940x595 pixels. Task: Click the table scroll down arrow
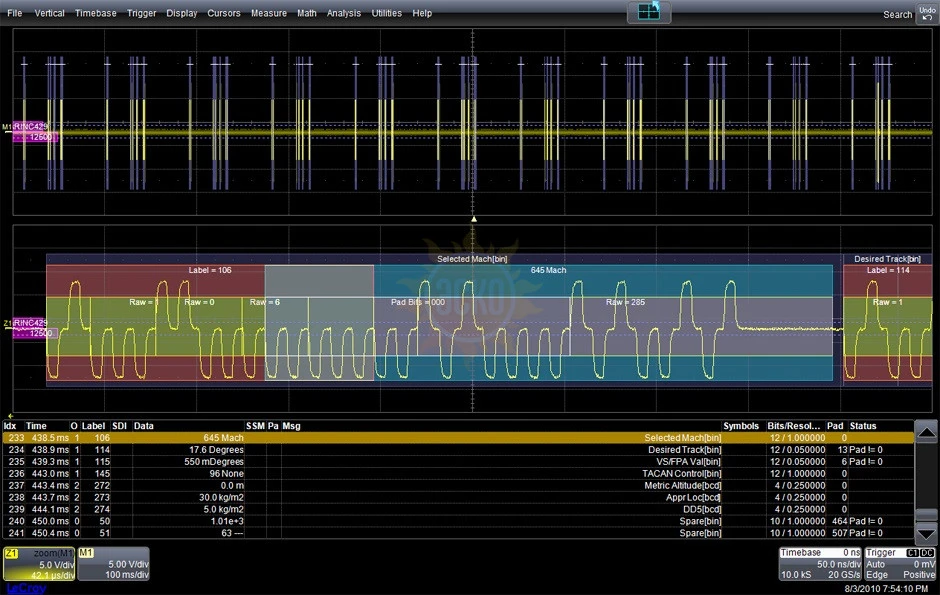click(x=926, y=533)
